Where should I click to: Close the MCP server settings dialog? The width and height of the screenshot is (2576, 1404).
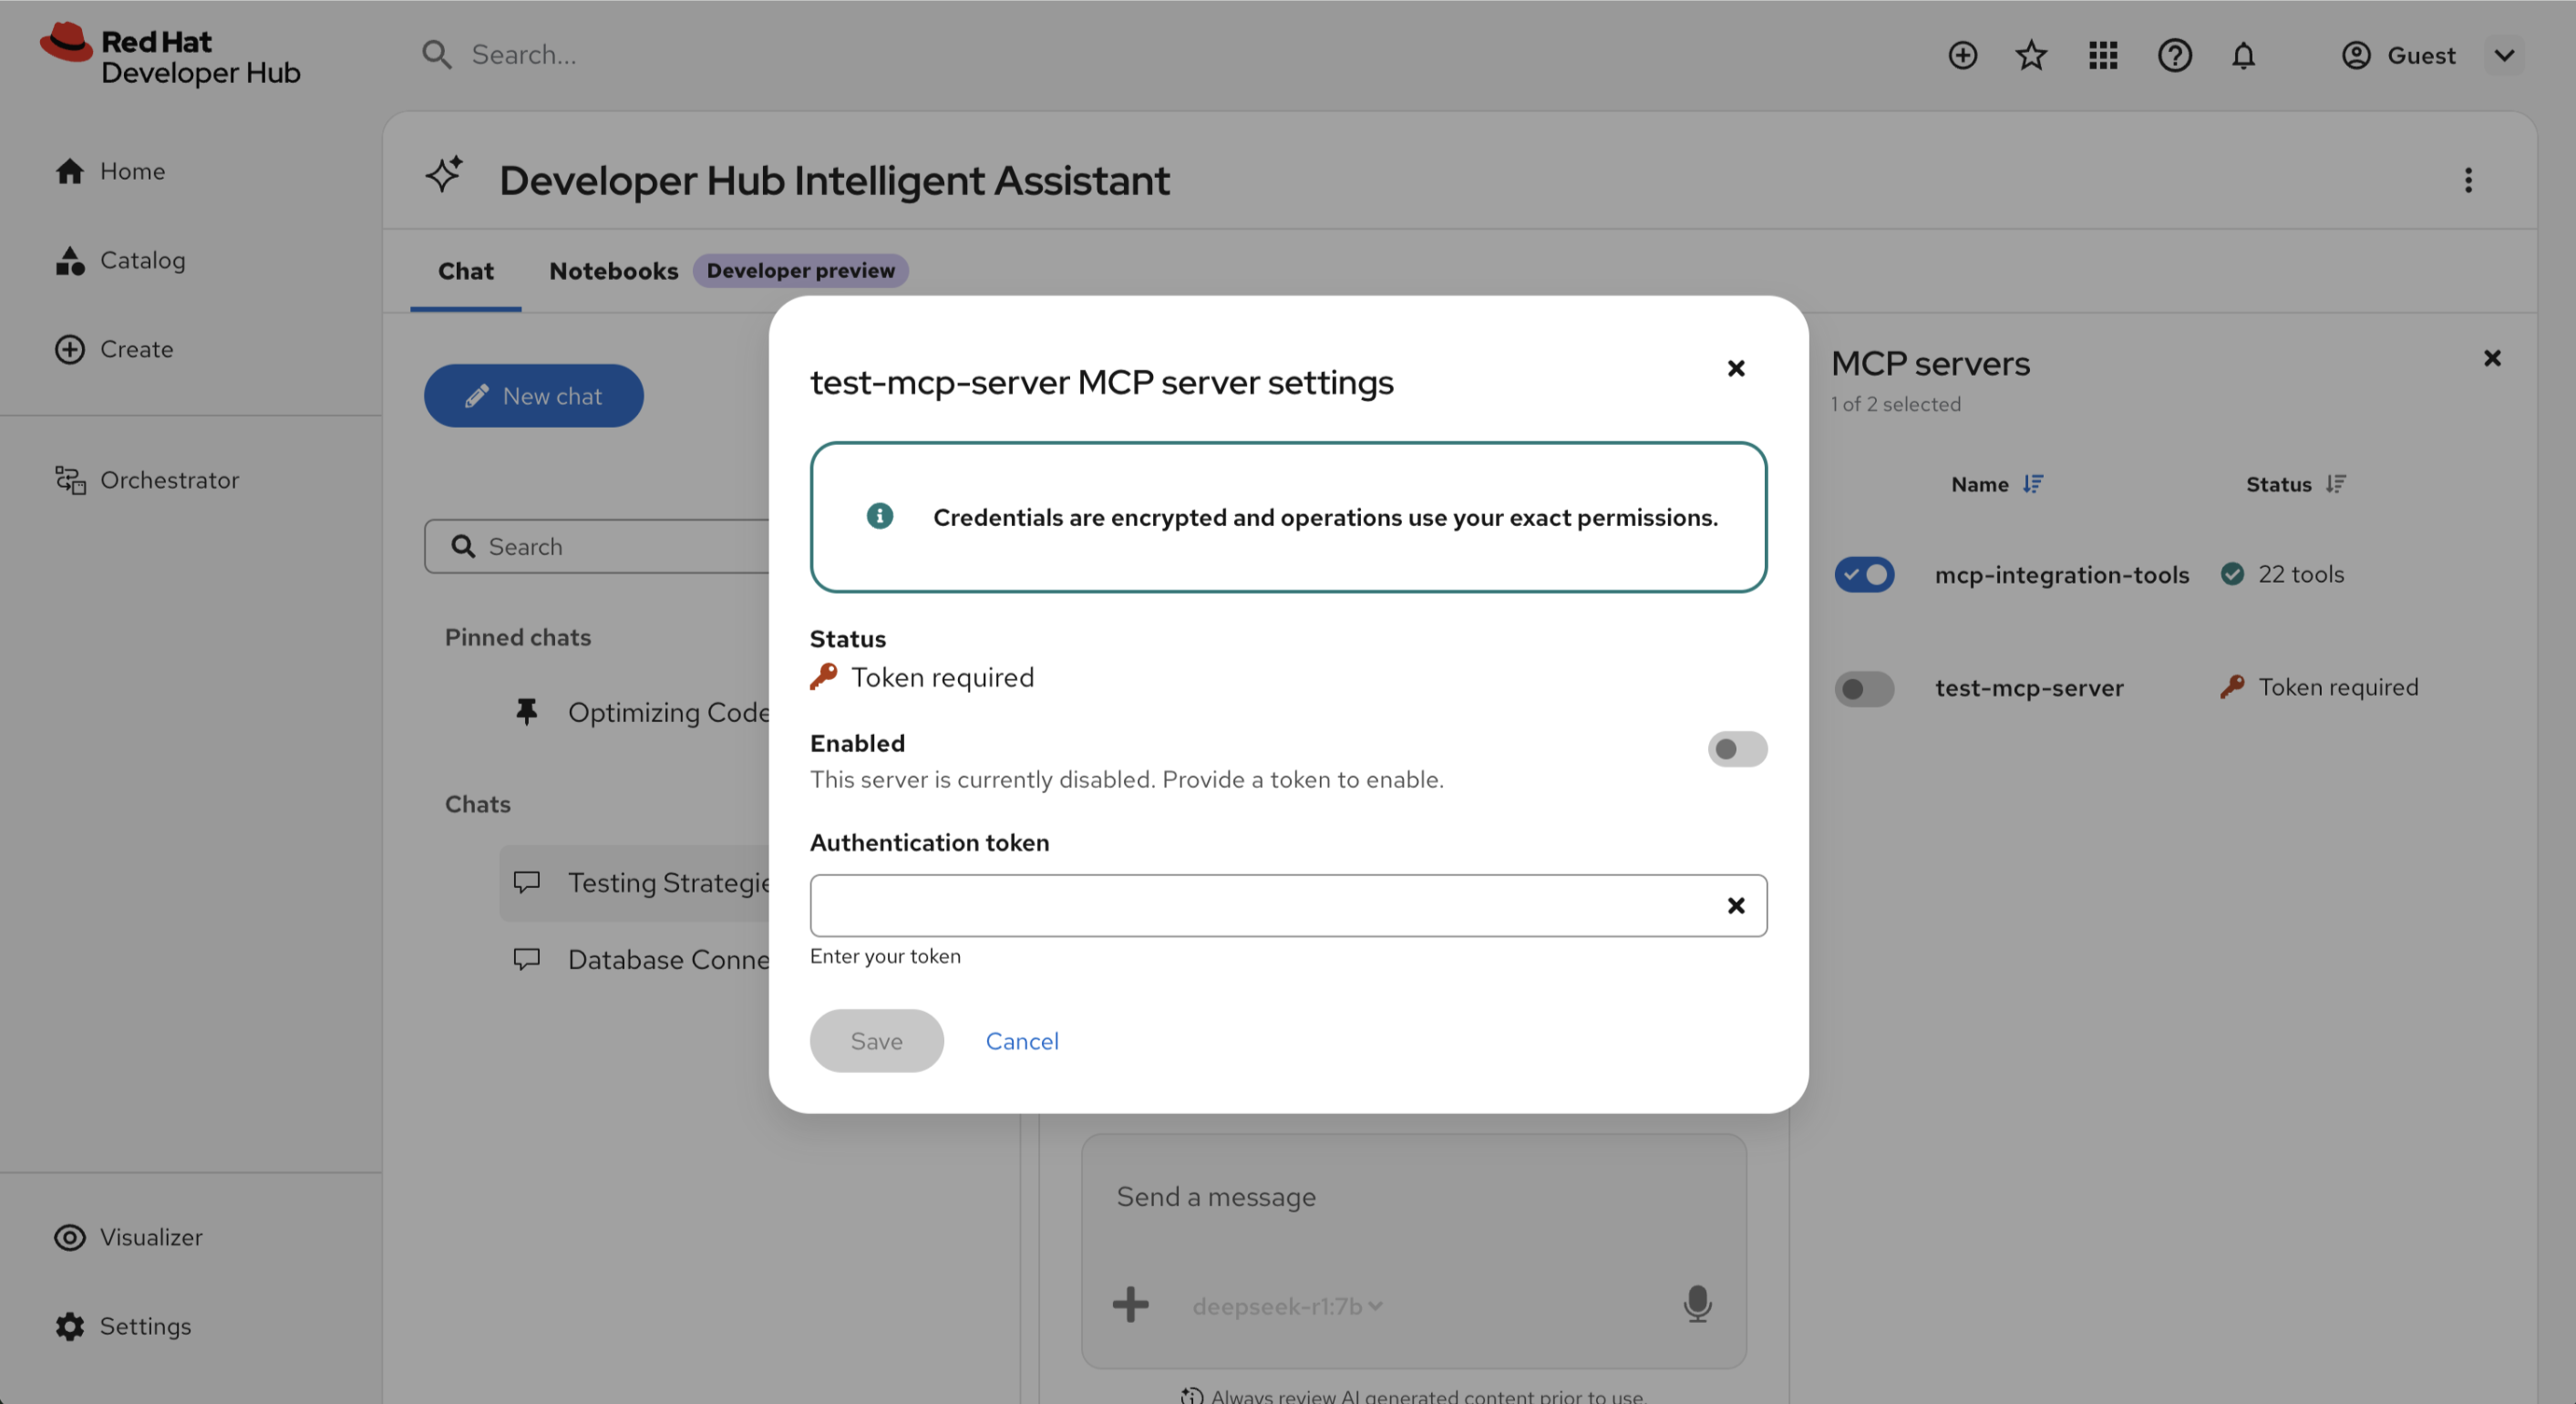1736,368
